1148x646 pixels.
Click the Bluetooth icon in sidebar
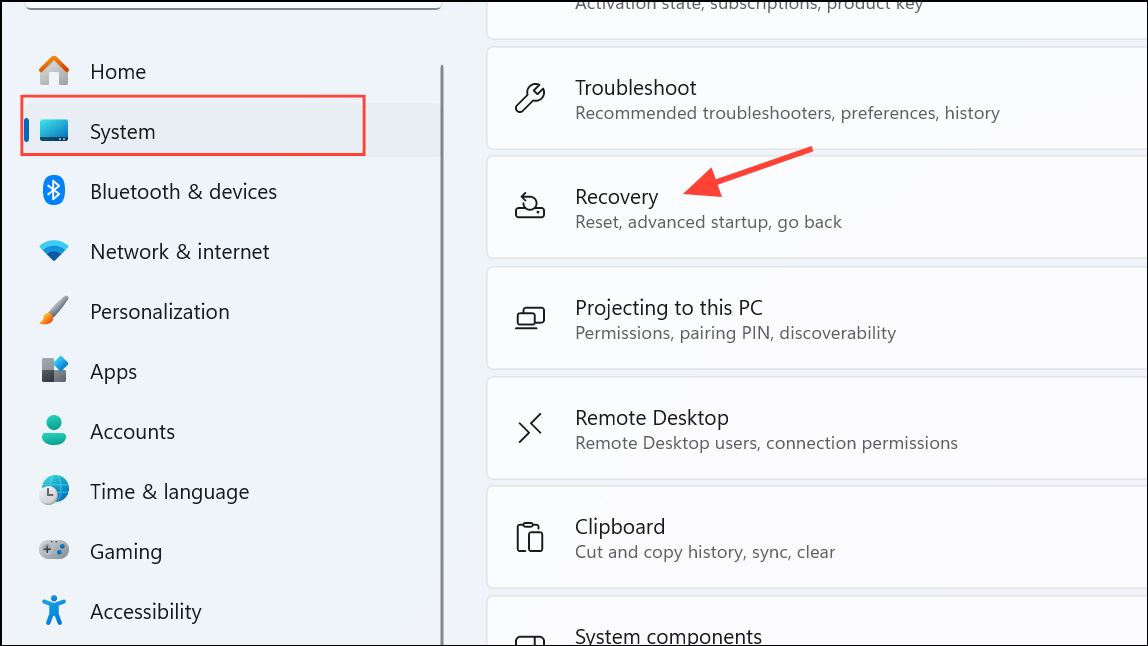pyautogui.click(x=53, y=191)
